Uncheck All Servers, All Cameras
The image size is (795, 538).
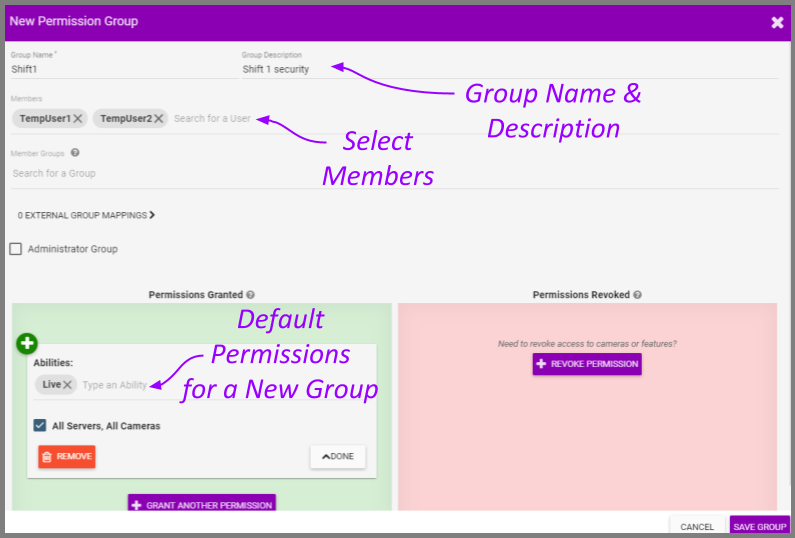point(39,425)
